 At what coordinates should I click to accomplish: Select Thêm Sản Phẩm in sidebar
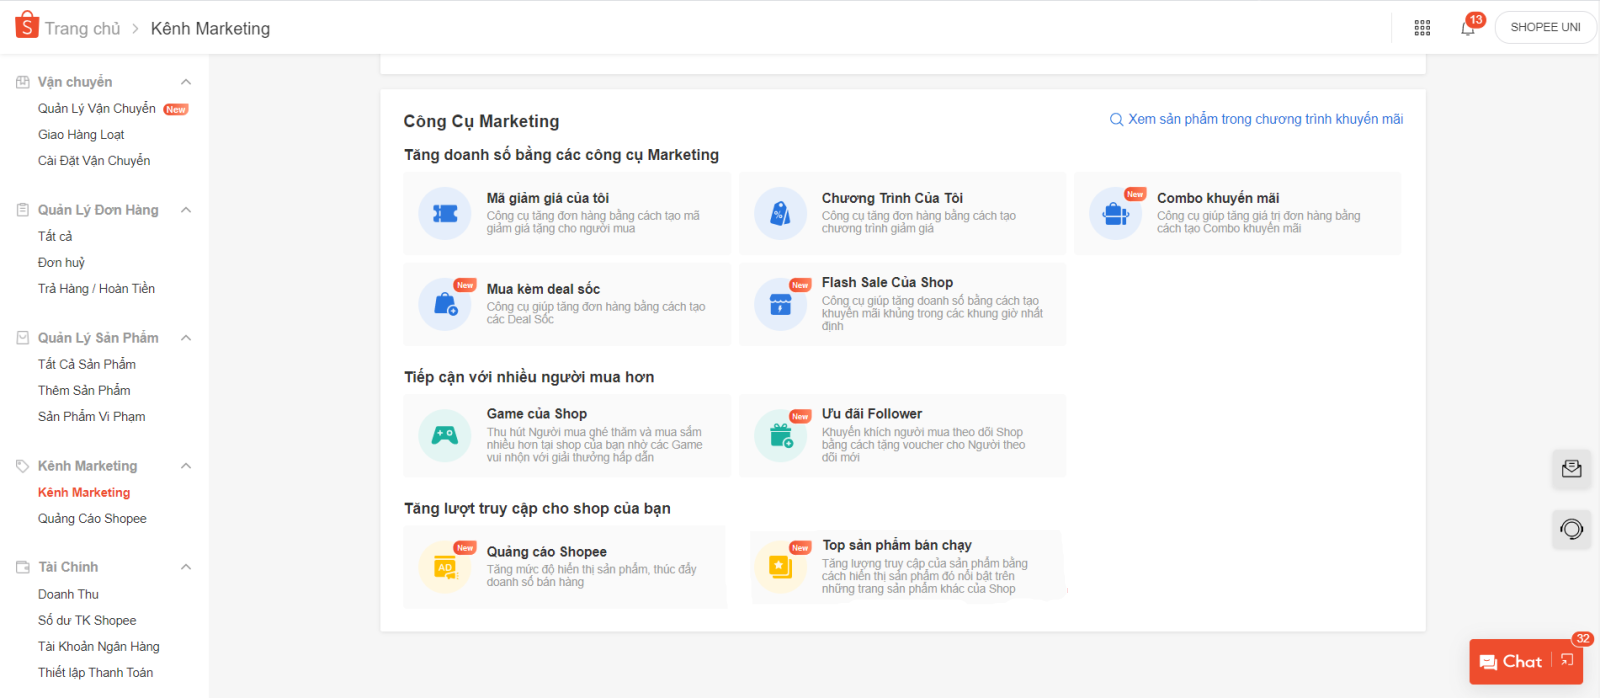[84, 390]
